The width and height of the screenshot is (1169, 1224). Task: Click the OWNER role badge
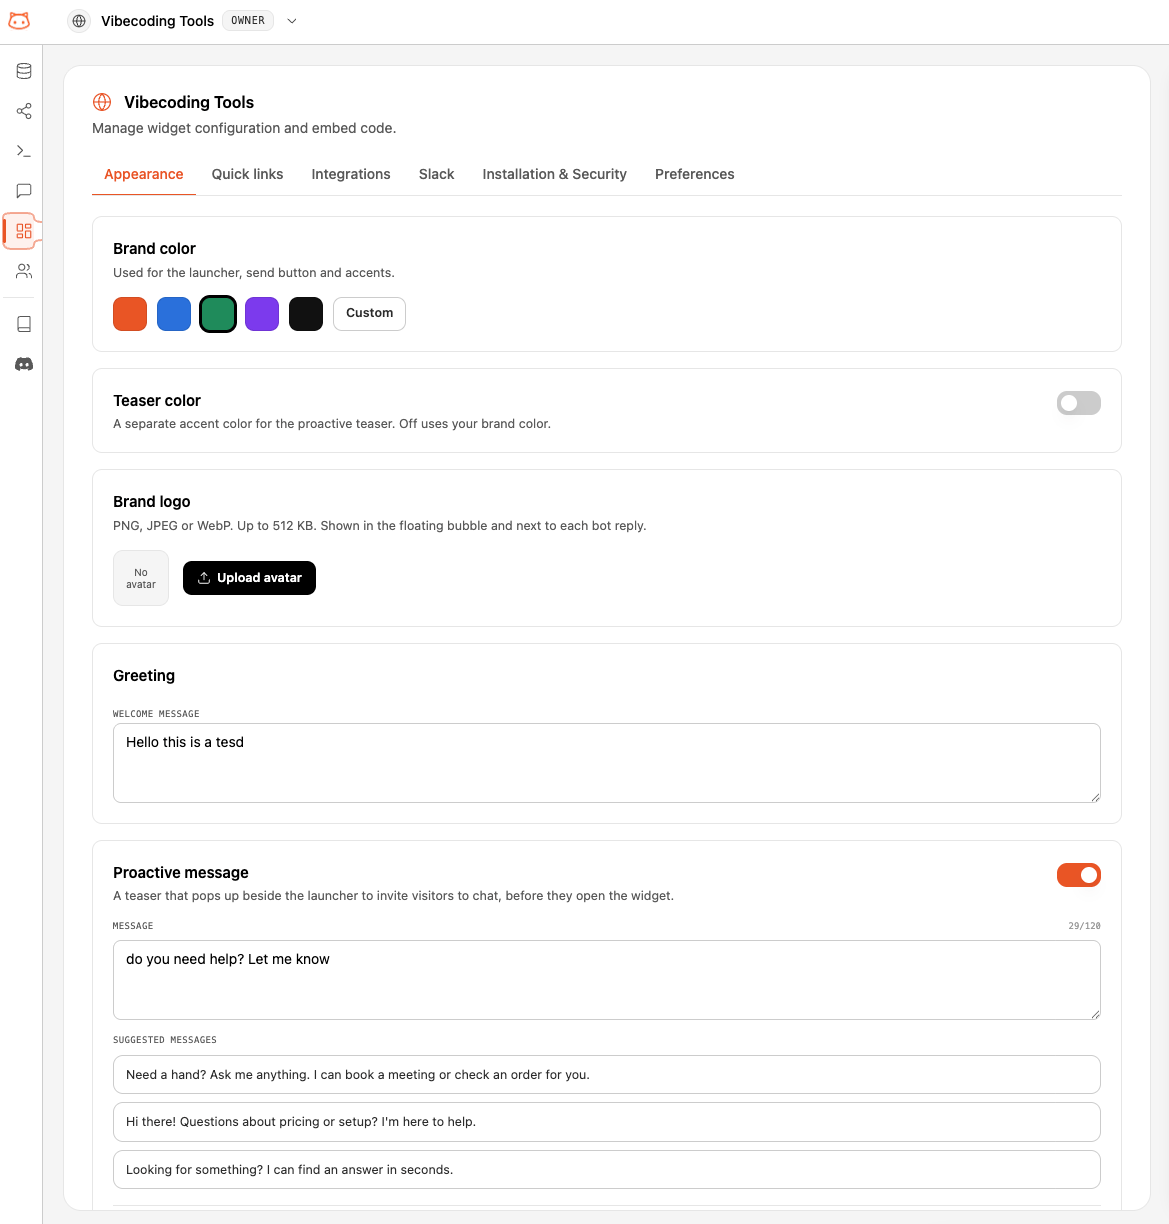click(x=248, y=21)
